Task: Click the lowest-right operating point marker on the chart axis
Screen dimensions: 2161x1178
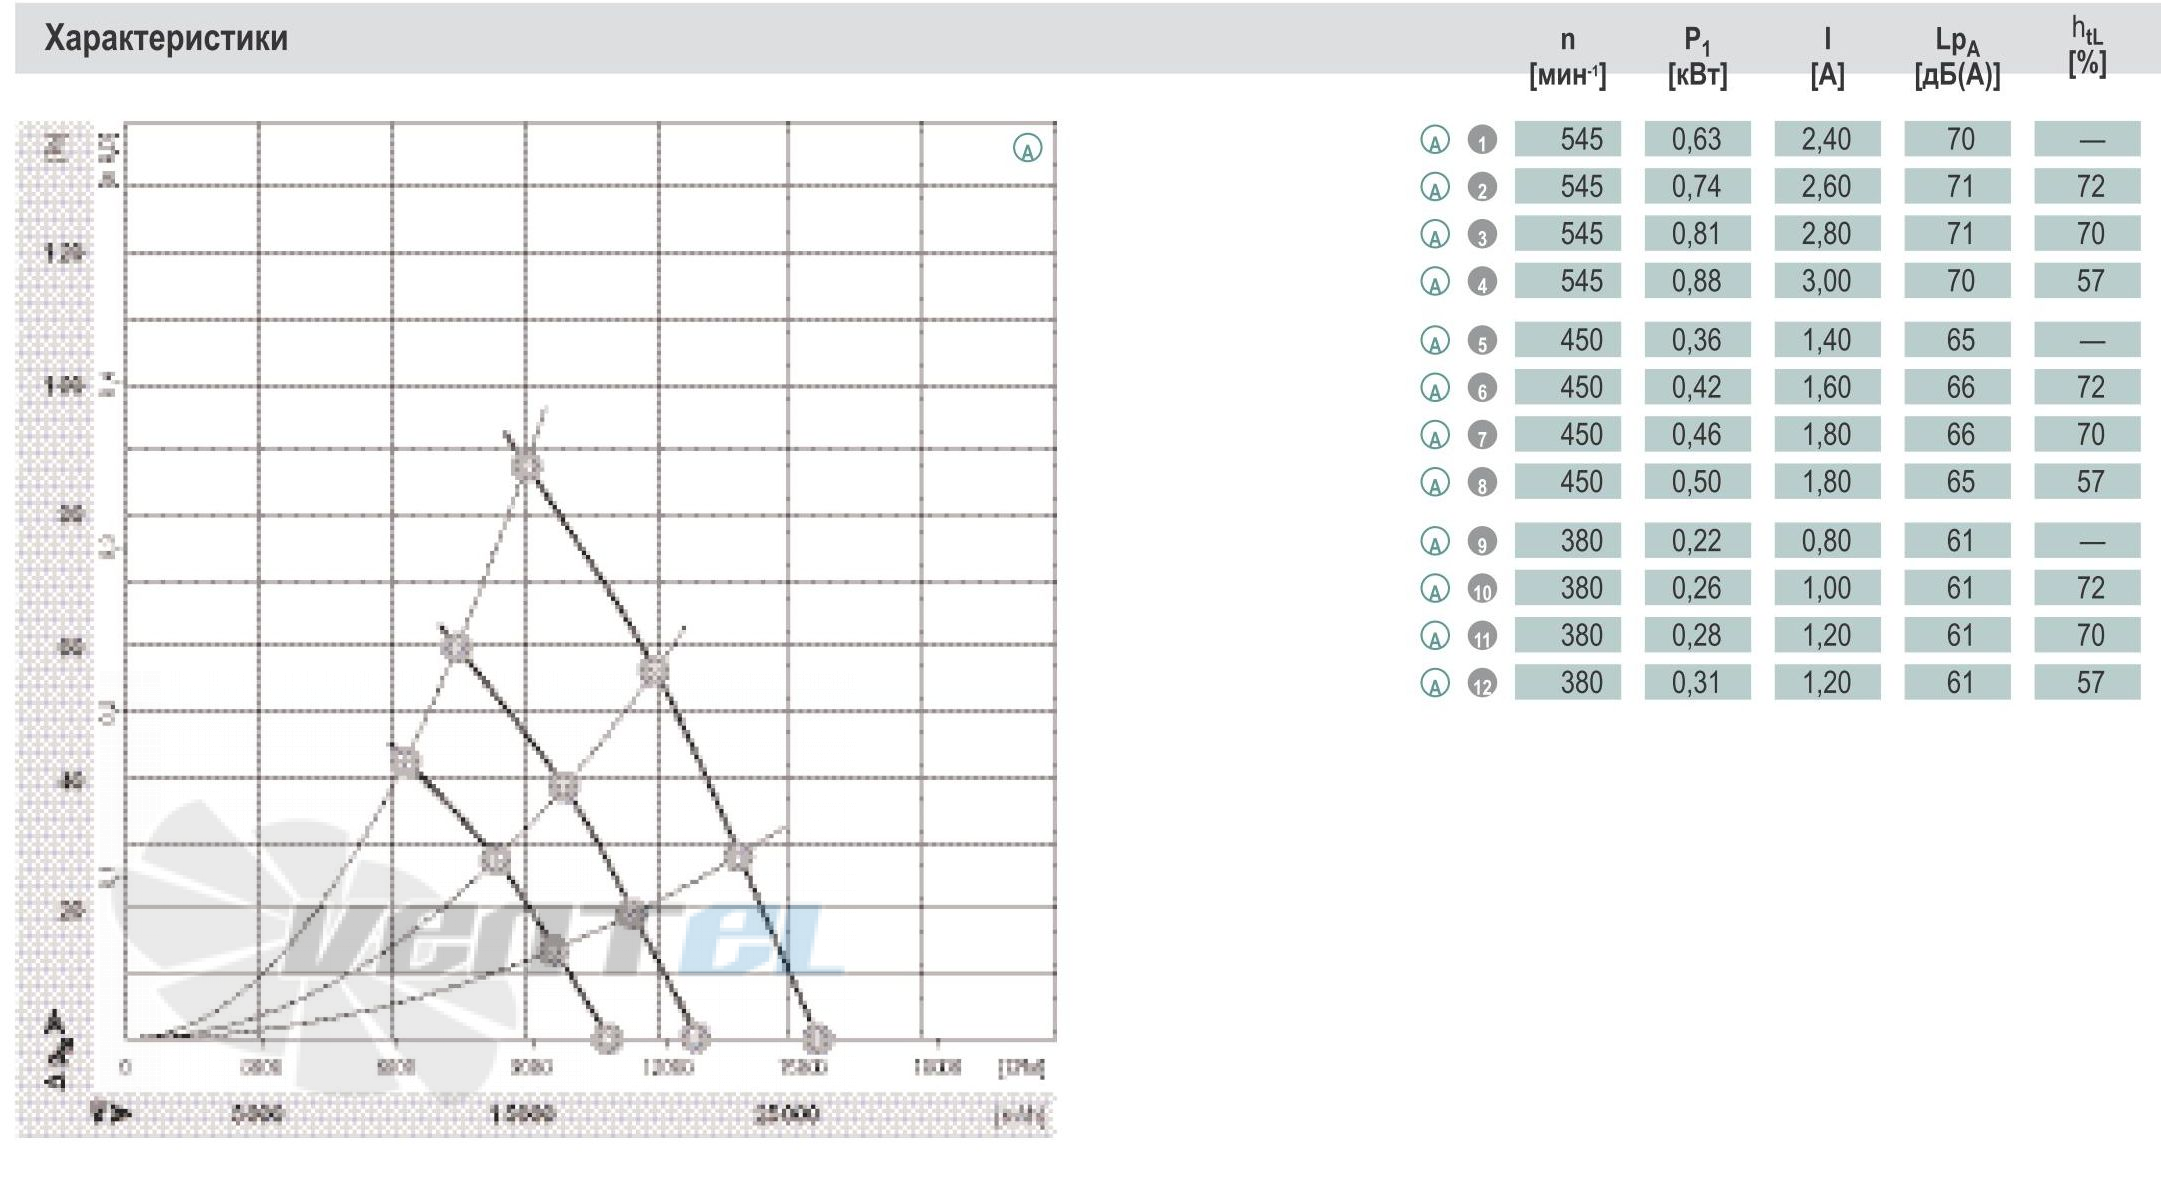Action: [817, 1038]
